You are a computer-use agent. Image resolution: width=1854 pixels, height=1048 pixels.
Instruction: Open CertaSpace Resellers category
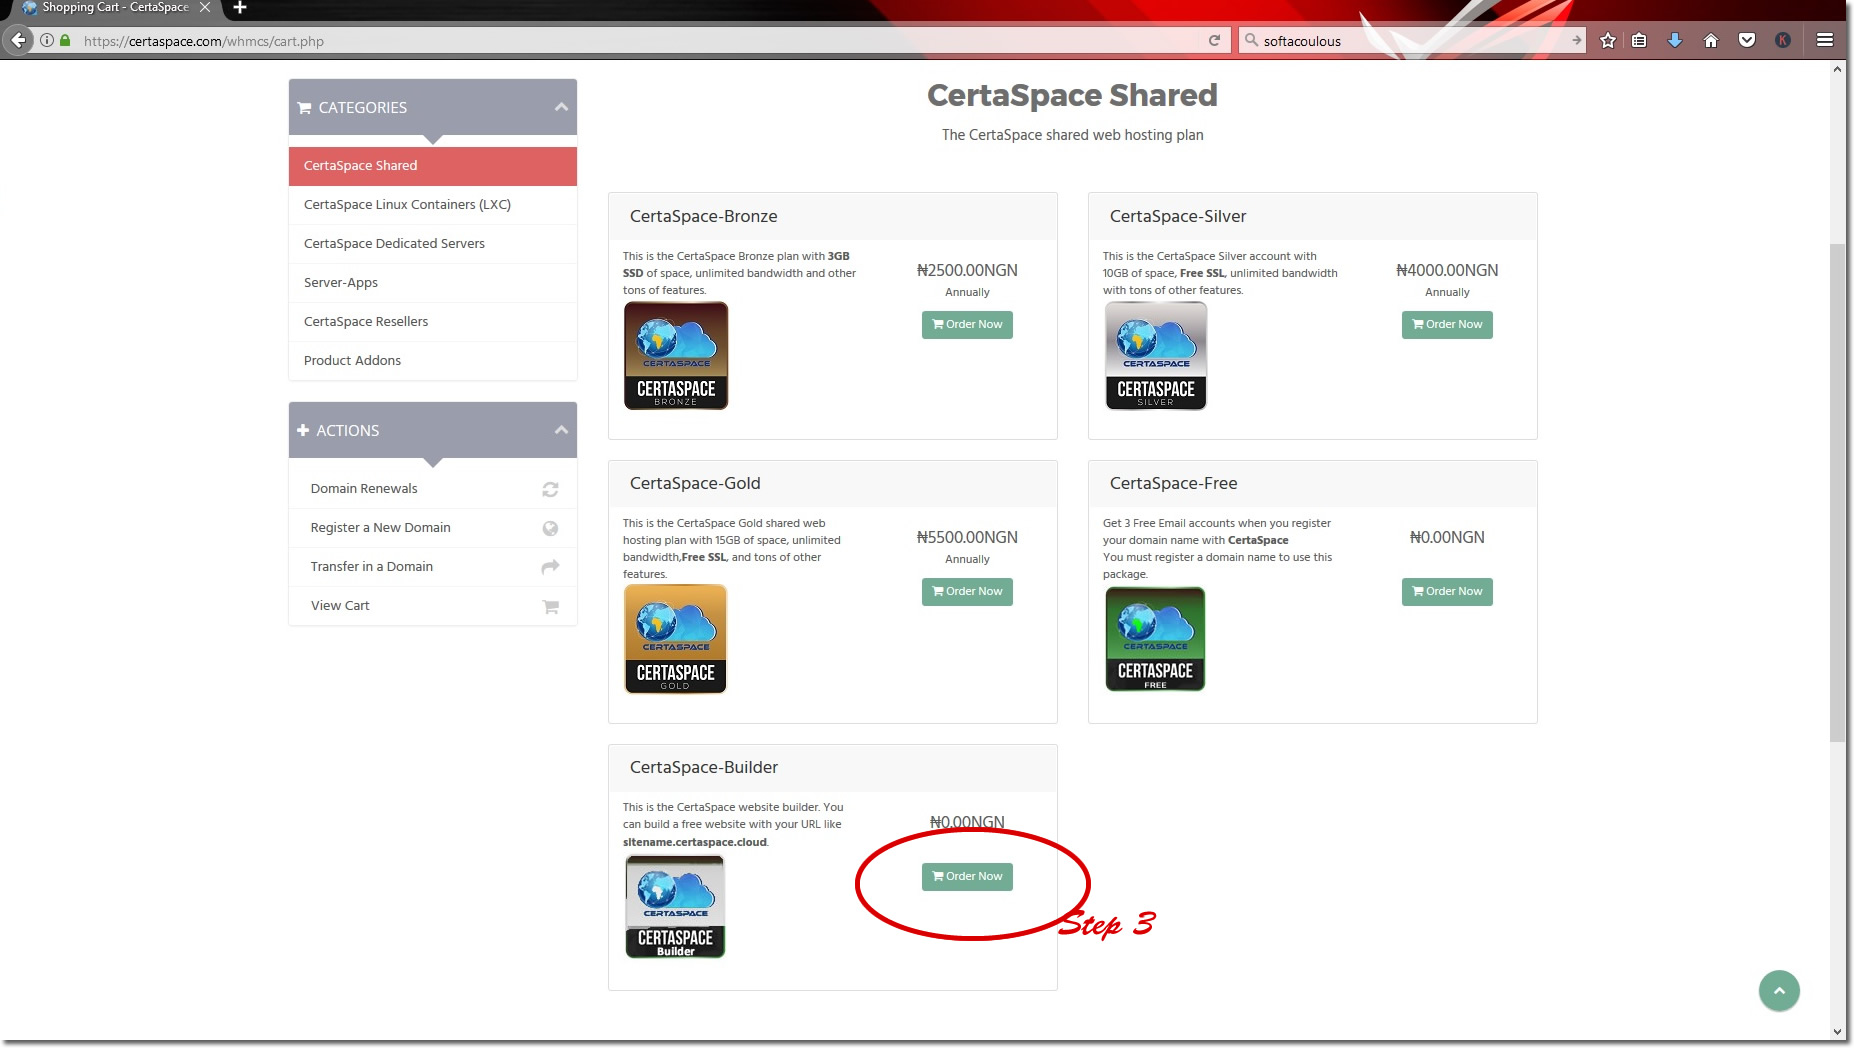(433, 322)
